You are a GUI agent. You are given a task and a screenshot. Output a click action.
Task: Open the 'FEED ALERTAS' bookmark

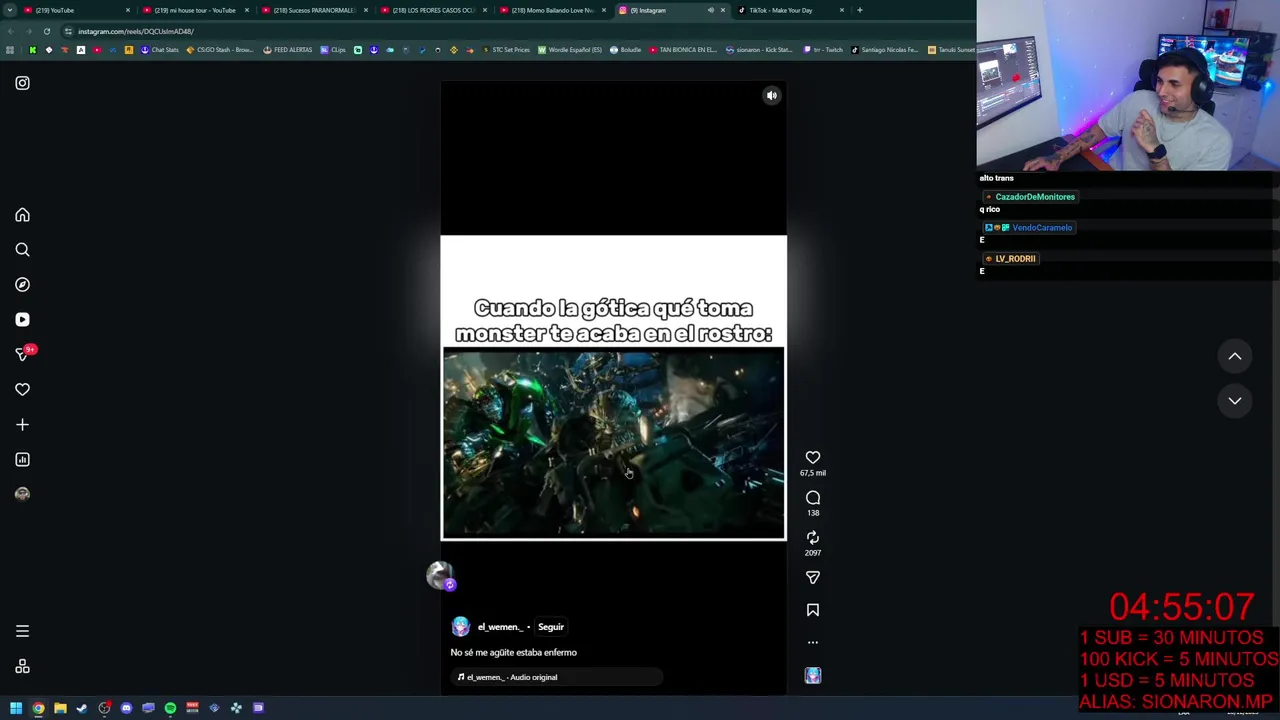coord(287,50)
